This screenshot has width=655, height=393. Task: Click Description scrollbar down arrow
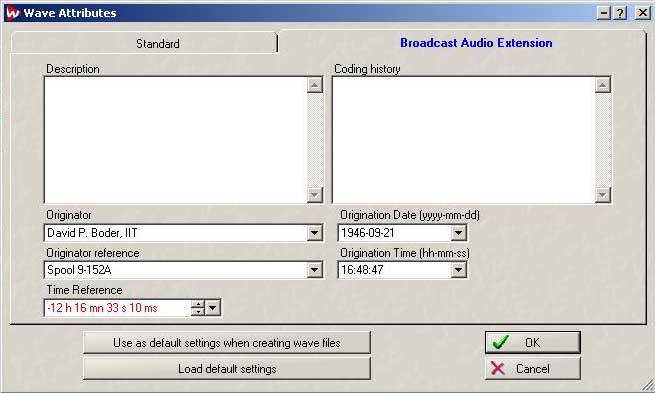pos(315,195)
